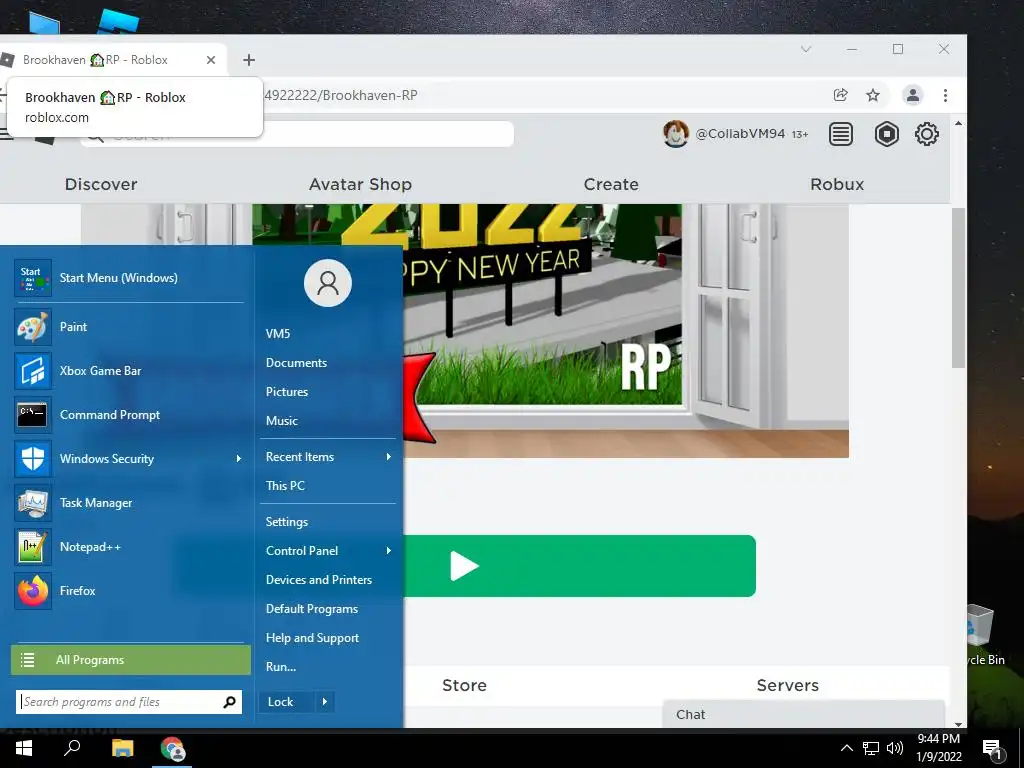Switch to Chrome in the taskbar
1024x768 pixels.
click(x=172, y=748)
